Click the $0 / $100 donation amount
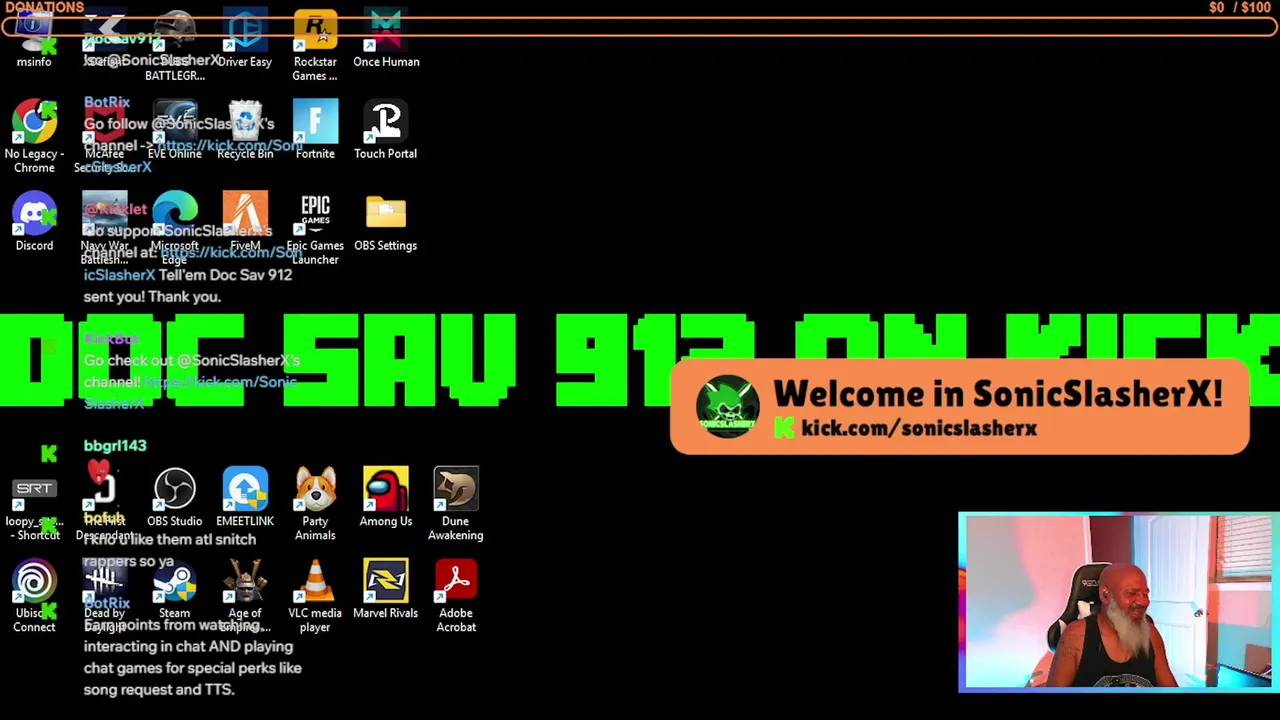 click(1240, 7)
